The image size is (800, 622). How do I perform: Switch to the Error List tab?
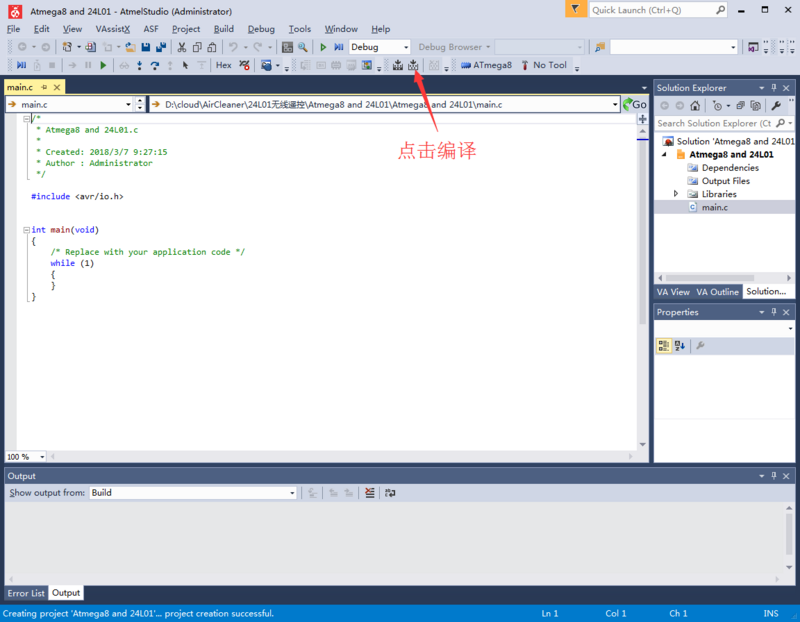[x=26, y=593]
